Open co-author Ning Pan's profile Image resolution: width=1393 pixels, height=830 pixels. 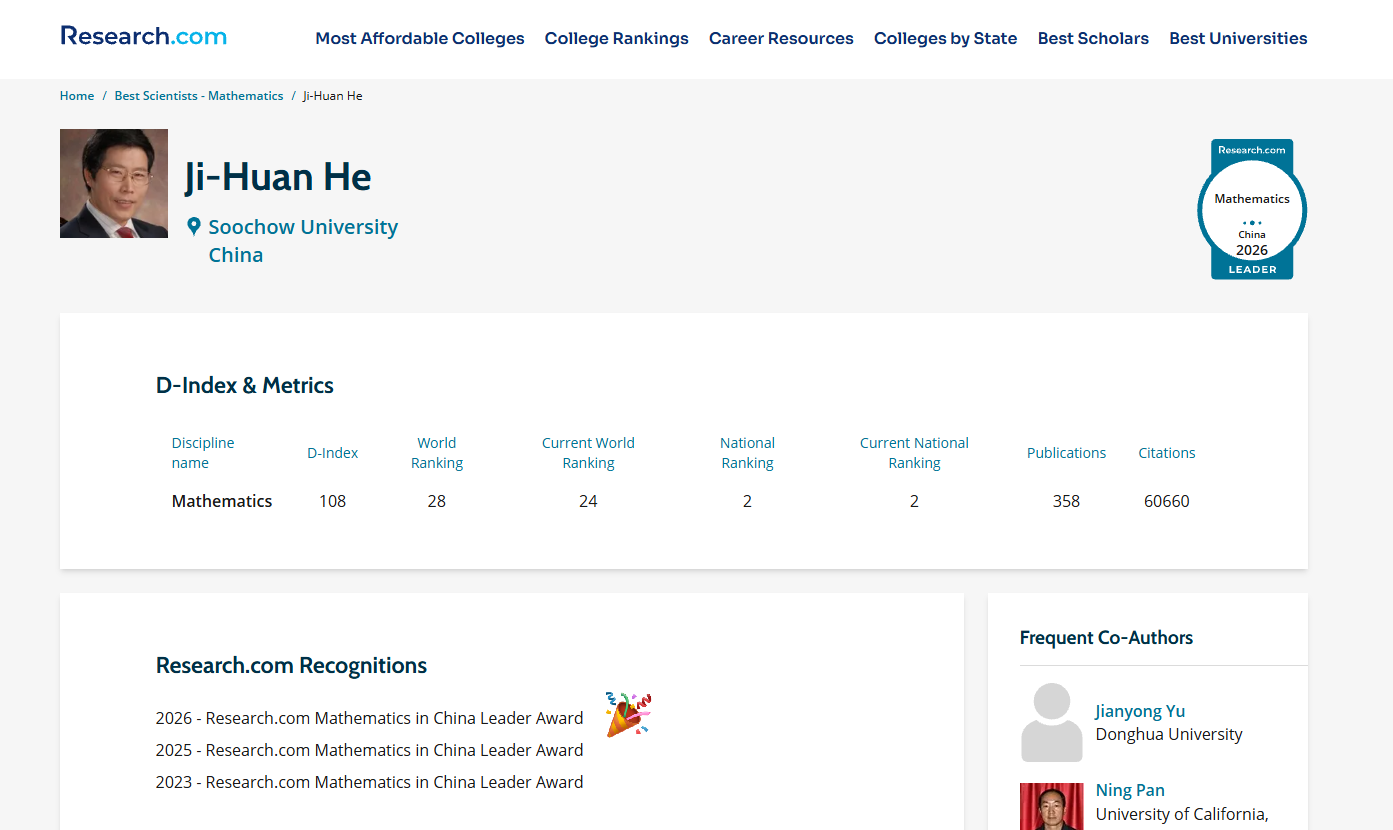pyautogui.click(x=1130, y=790)
